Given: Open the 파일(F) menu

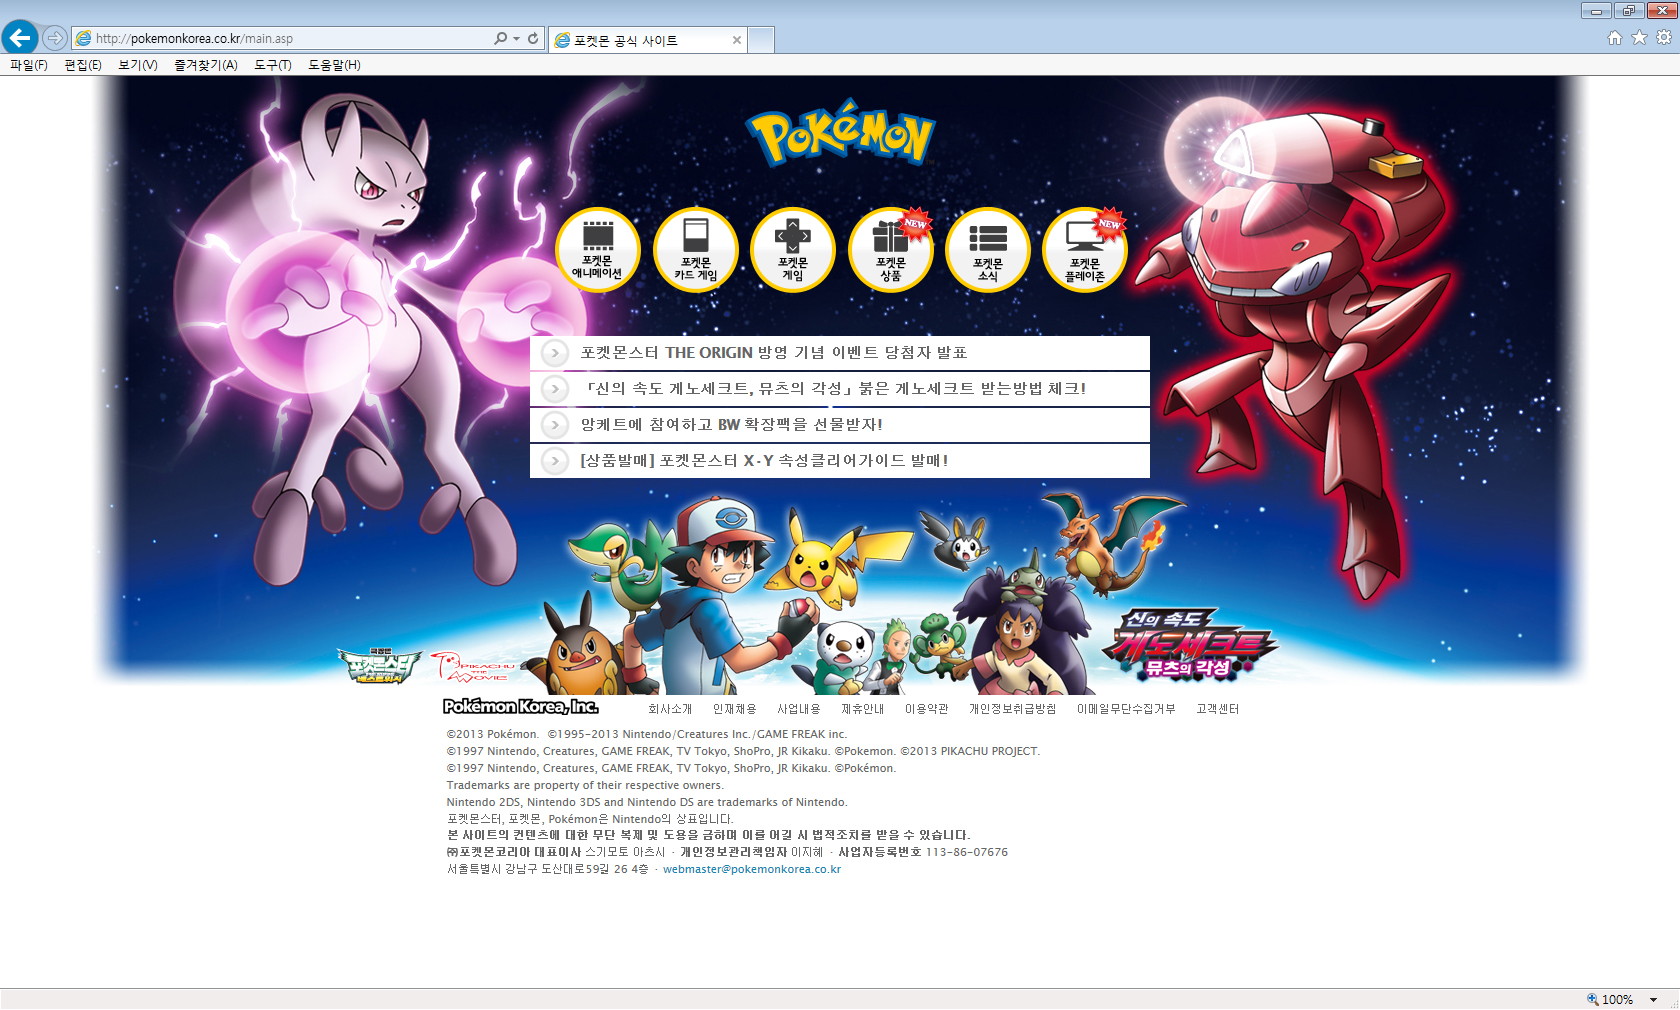Looking at the screenshot, I should 29,65.
